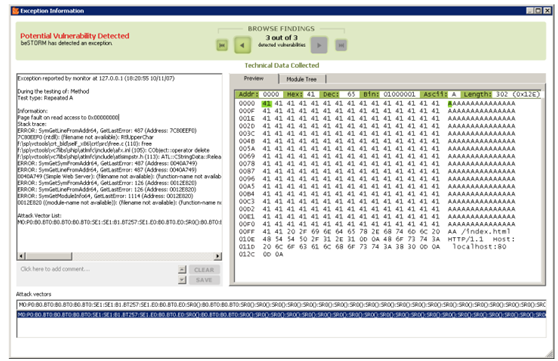558x361 pixels.
Task: Click 'Potential Vulnerability Detected' heading
Action: (x=75, y=36)
